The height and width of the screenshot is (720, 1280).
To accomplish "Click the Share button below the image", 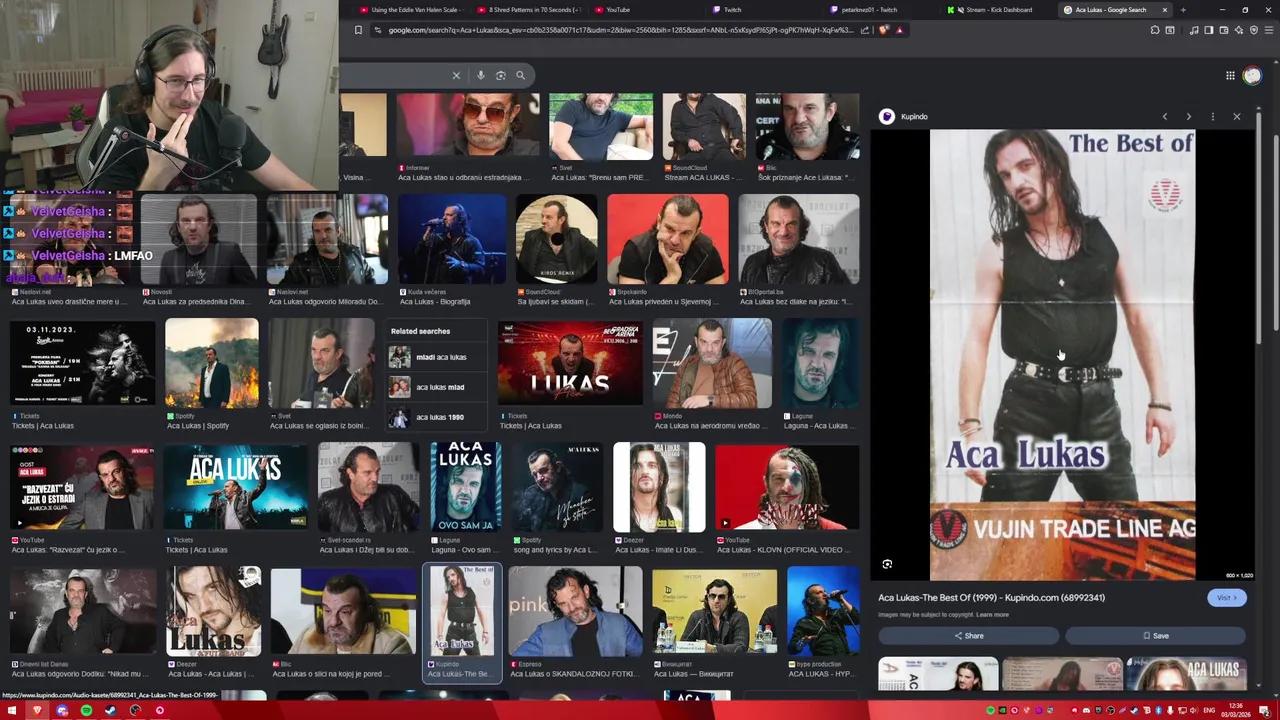I will click(x=968, y=635).
